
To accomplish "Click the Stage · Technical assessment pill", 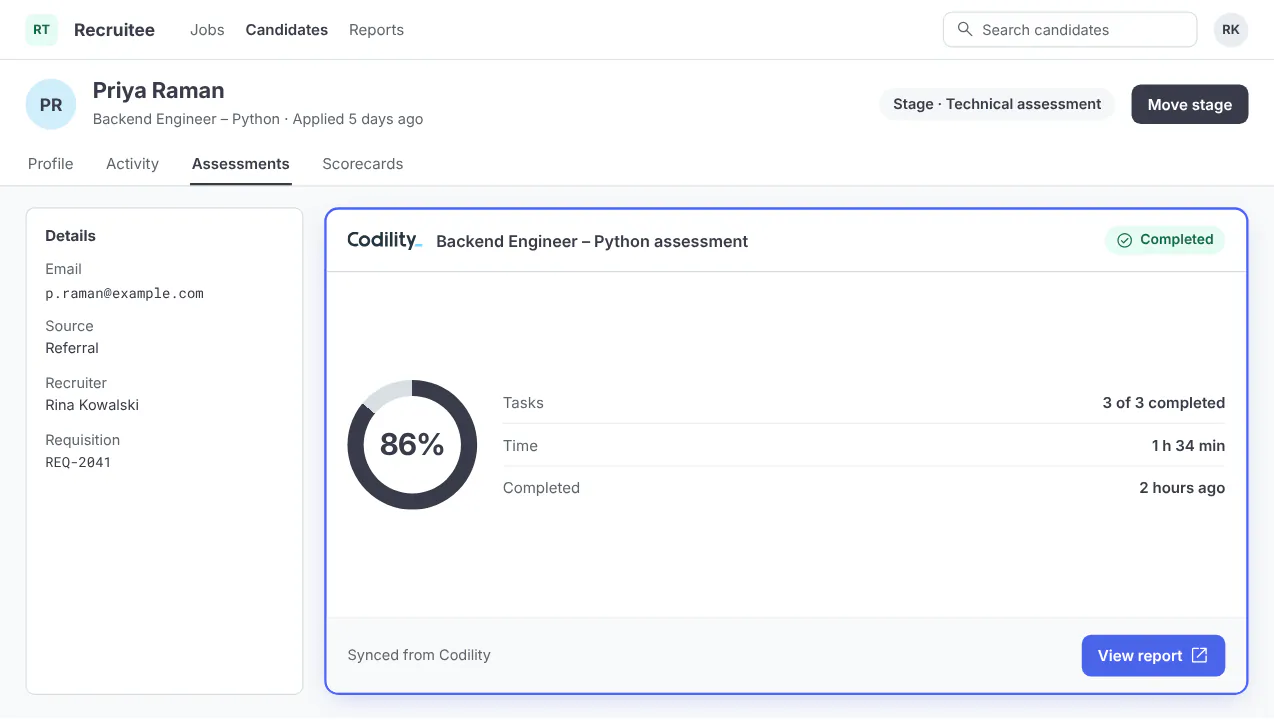I will click(x=997, y=104).
